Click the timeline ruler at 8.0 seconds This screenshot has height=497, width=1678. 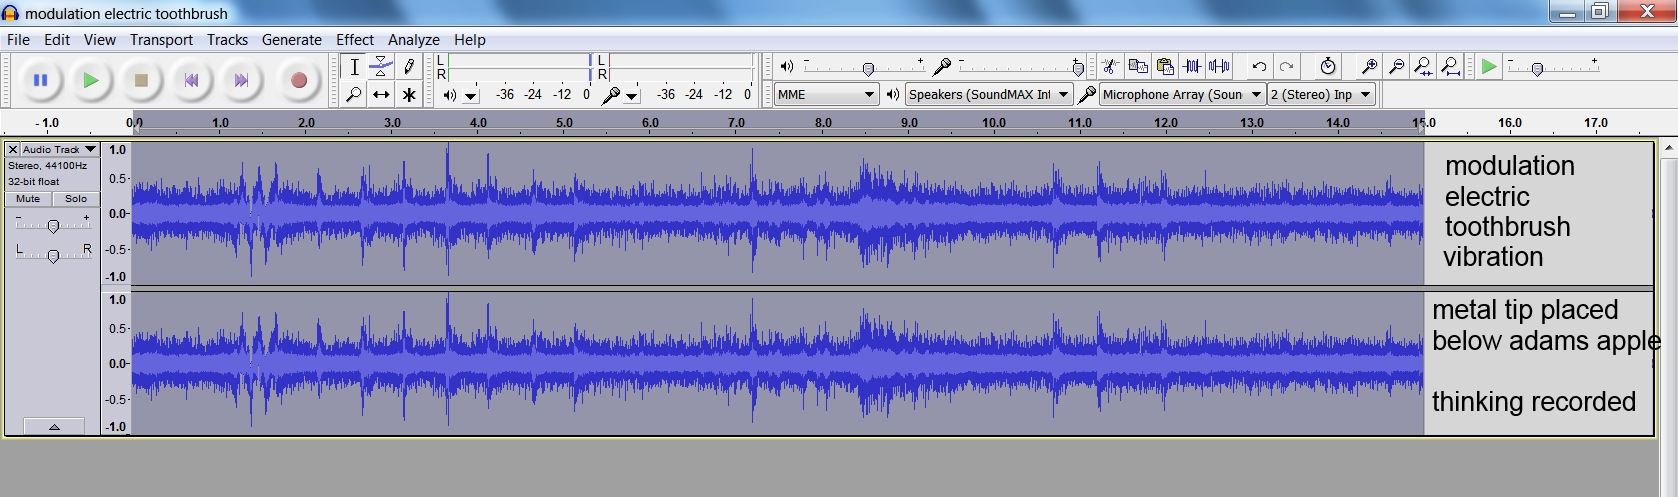click(822, 123)
